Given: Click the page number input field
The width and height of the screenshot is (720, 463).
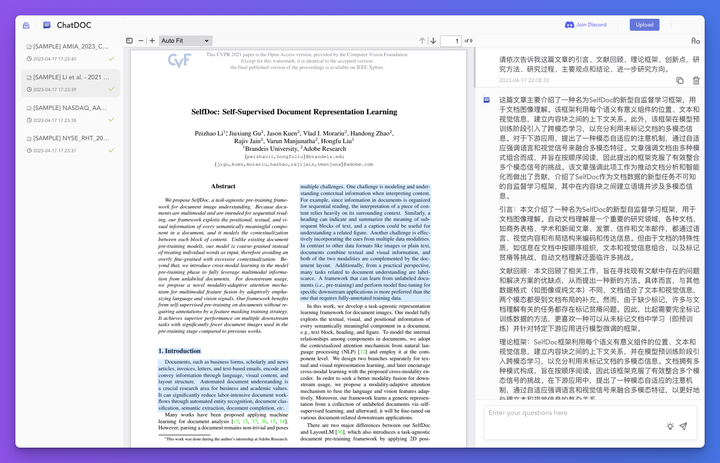Looking at the screenshot, I should [450, 41].
